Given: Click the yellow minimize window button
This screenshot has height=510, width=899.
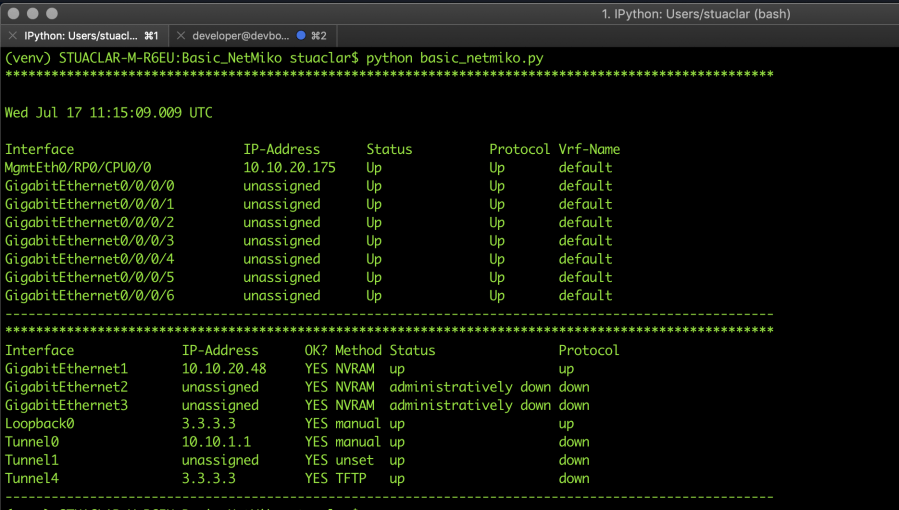Looking at the screenshot, I should (33, 13).
